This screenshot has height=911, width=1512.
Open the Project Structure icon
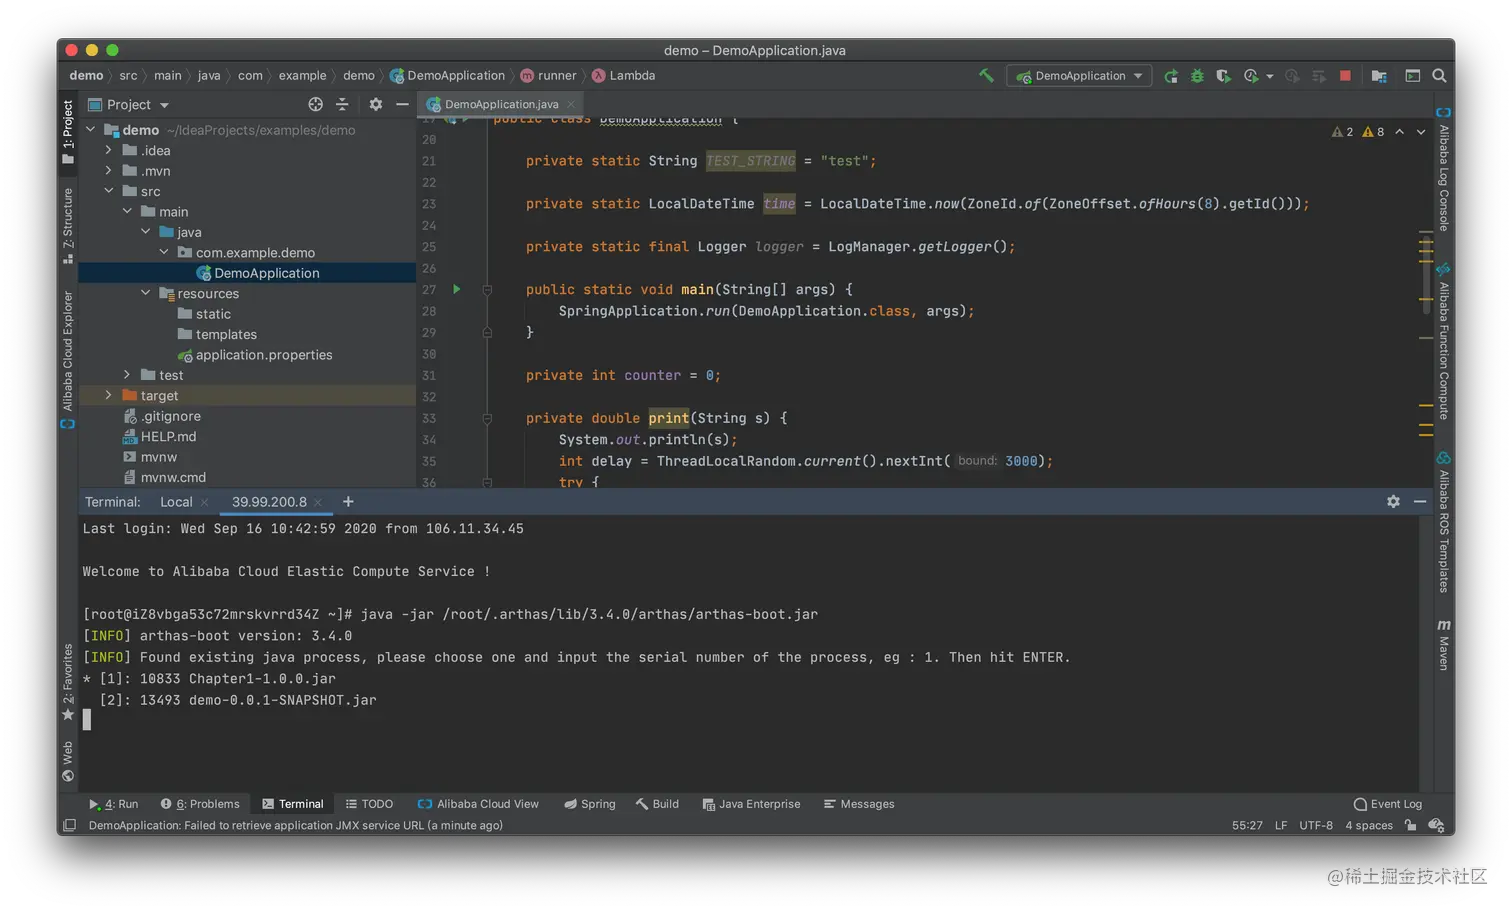point(1379,76)
